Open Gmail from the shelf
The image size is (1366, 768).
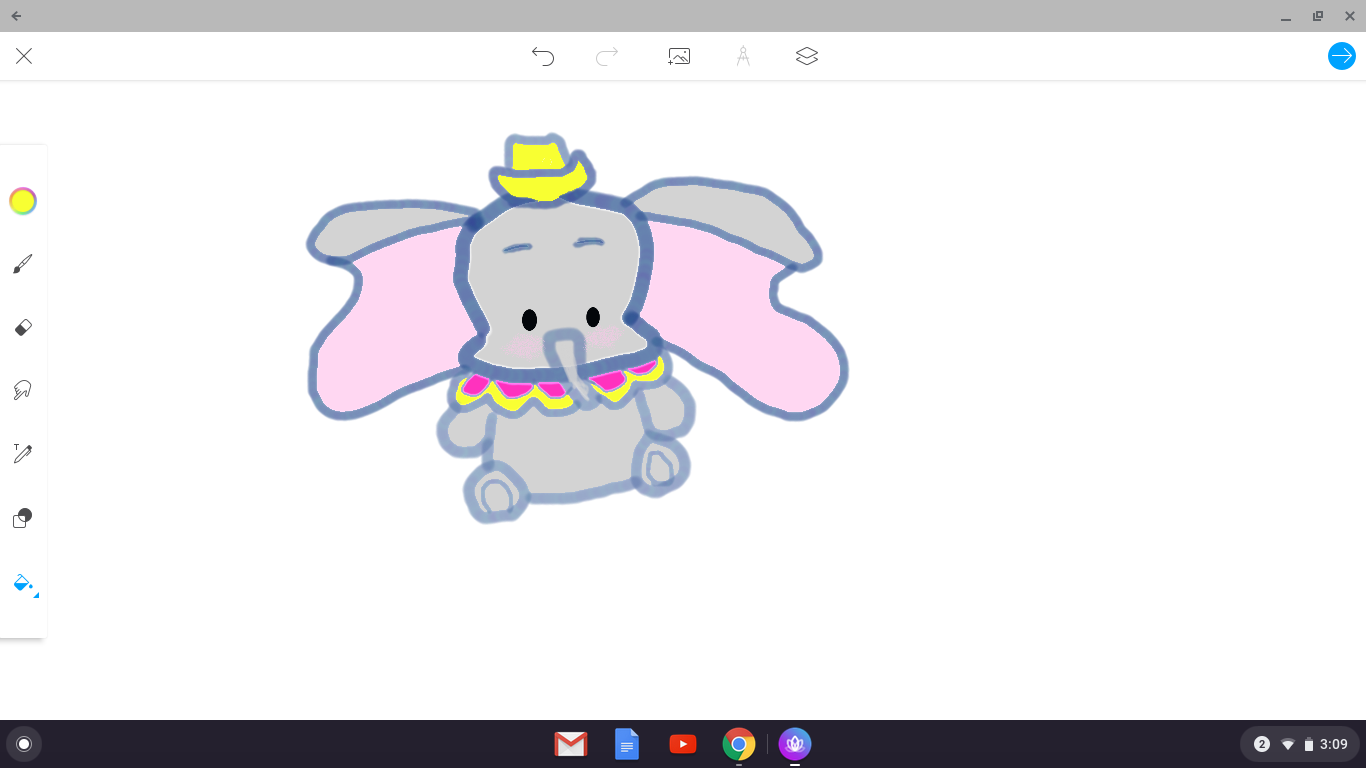click(x=571, y=744)
